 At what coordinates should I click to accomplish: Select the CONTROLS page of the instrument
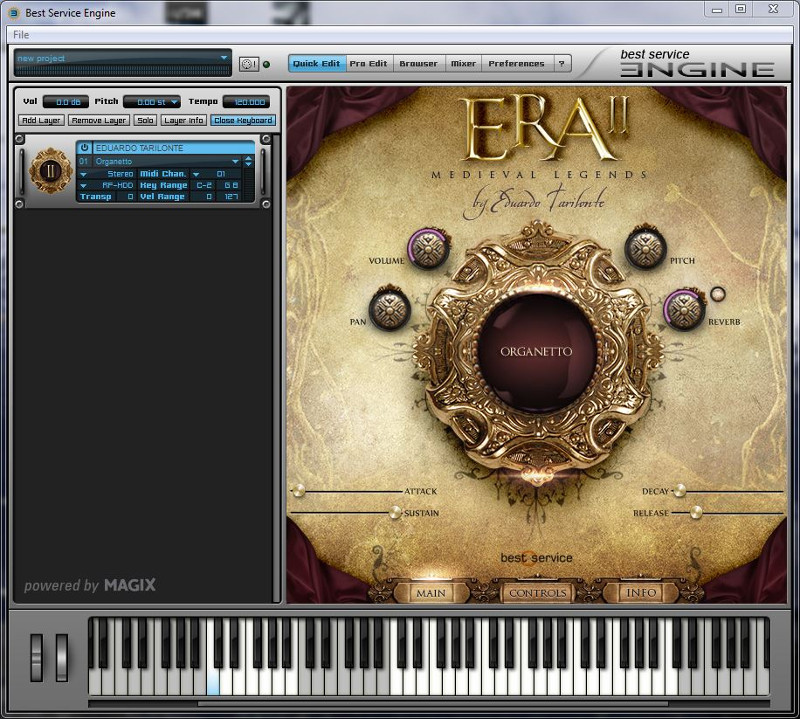coord(537,593)
